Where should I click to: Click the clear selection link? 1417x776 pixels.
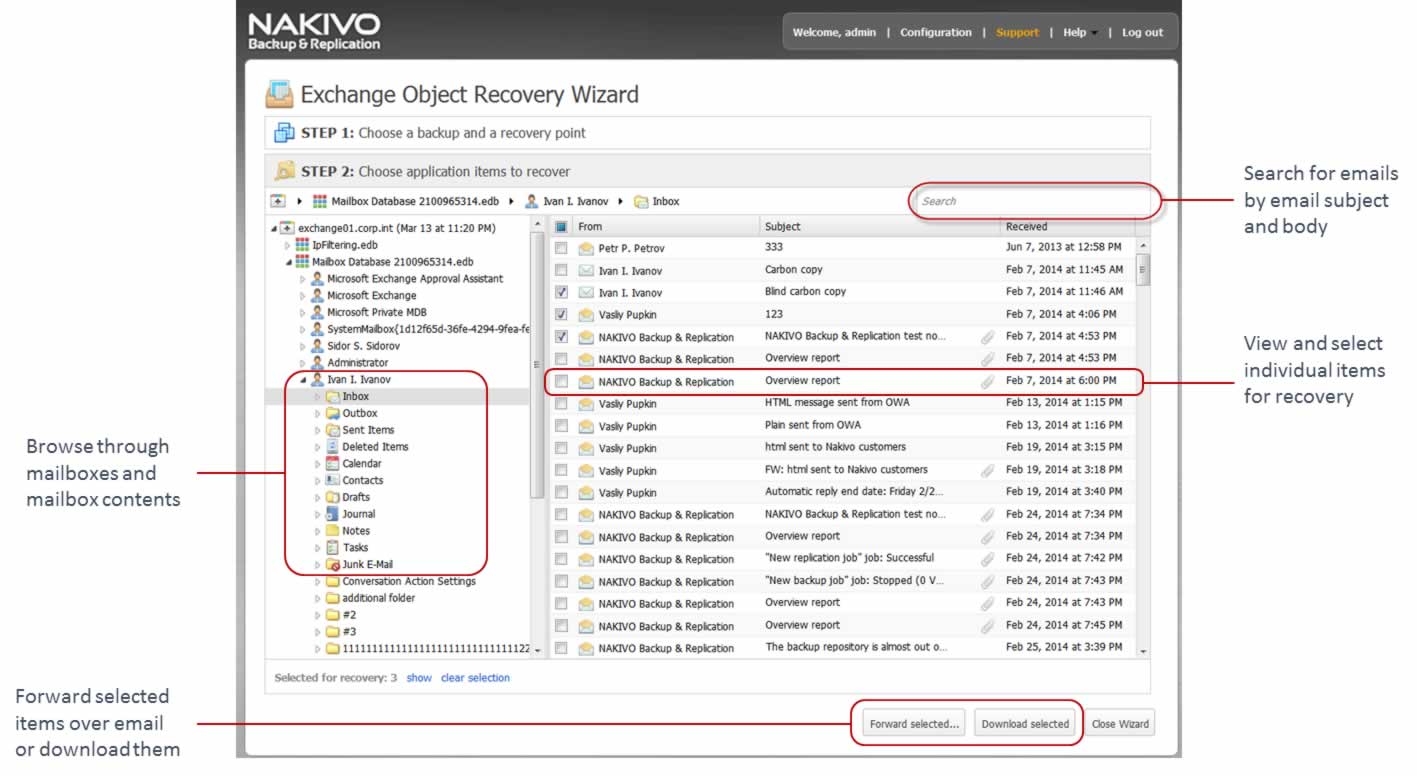pos(475,678)
